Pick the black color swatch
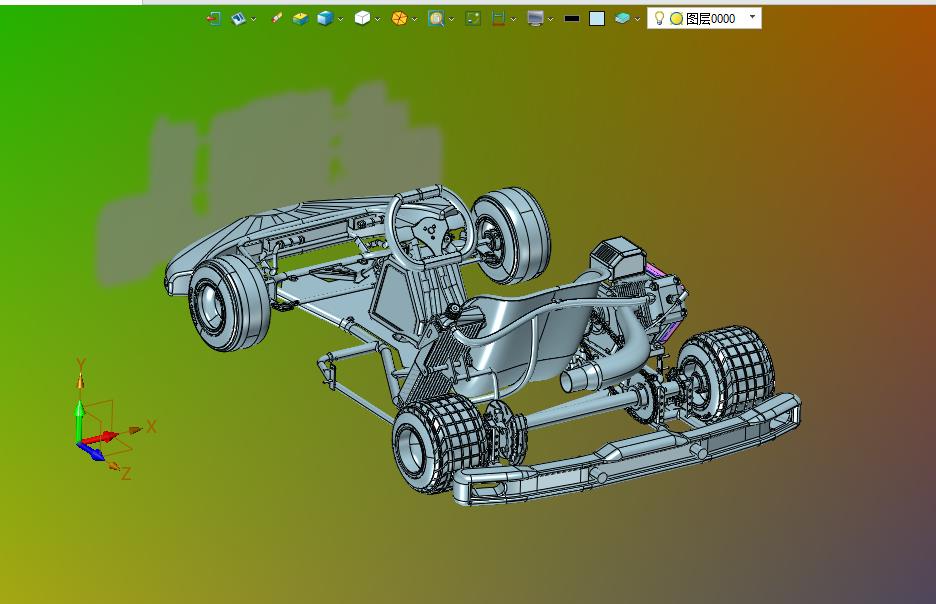This screenshot has height=604, width=936. pos(572,18)
